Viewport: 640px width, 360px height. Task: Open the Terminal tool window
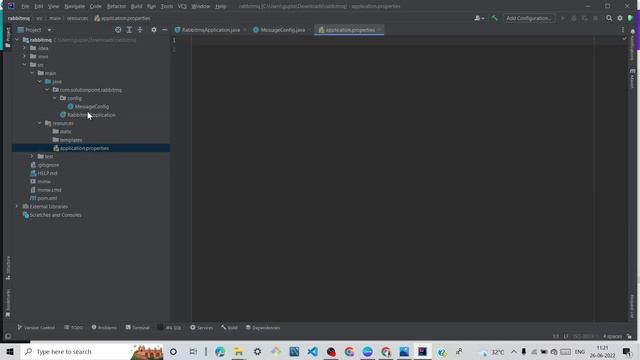[138, 328]
